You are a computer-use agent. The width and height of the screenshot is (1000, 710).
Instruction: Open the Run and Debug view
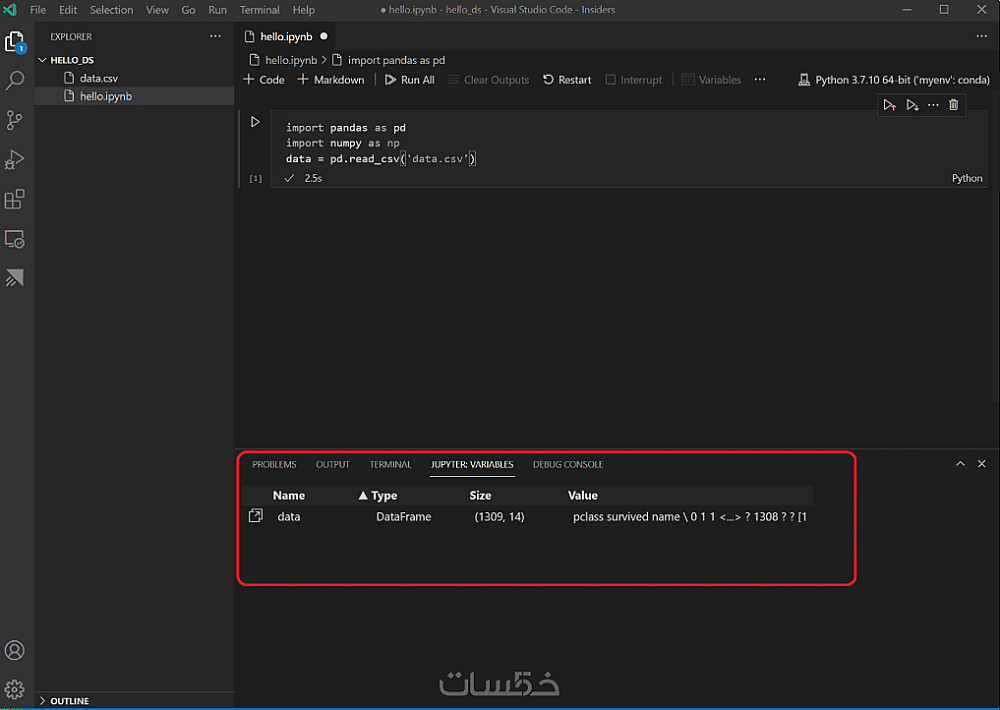[14, 159]
